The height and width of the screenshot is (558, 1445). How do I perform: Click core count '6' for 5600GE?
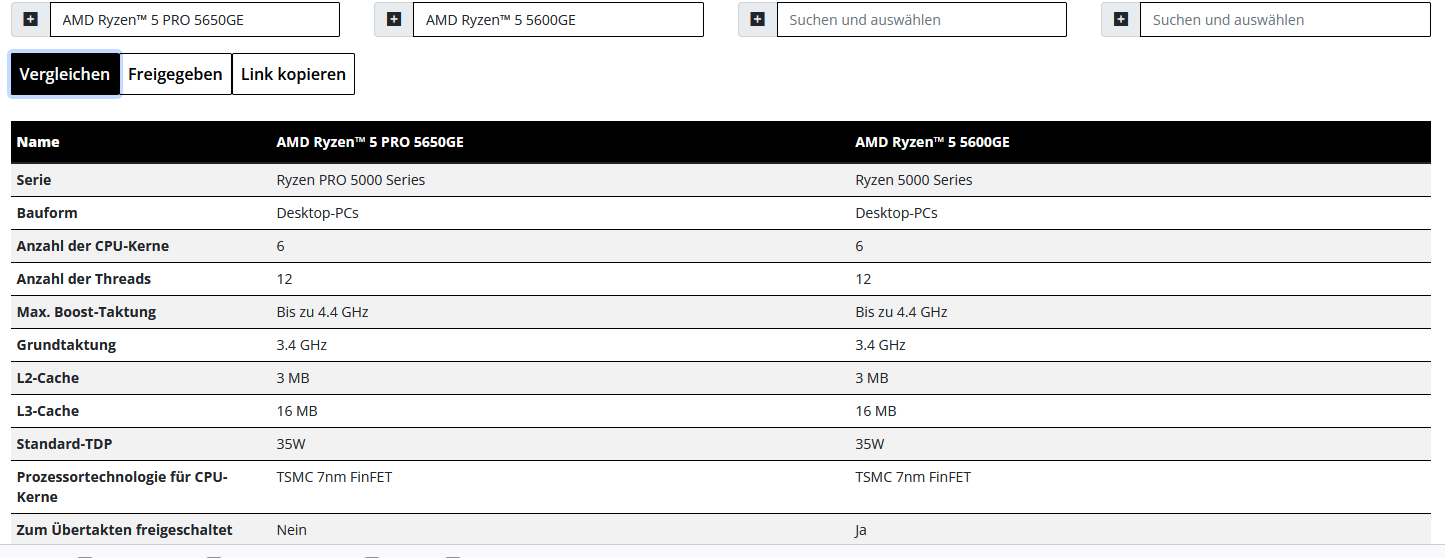click(860, 246)
